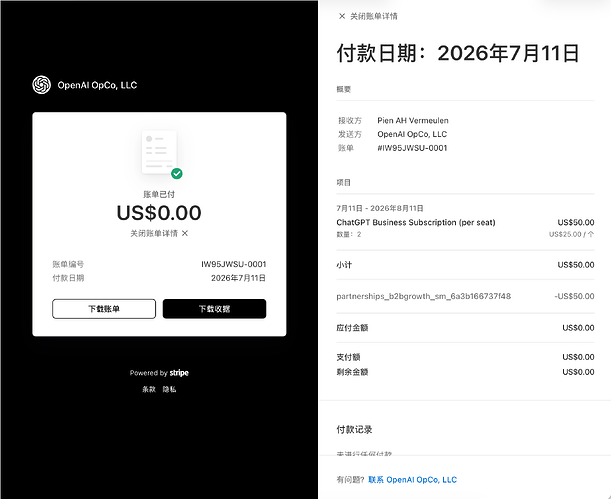
Task: Click the OpenAI logo icon
Action: click(x=41, y=85)
